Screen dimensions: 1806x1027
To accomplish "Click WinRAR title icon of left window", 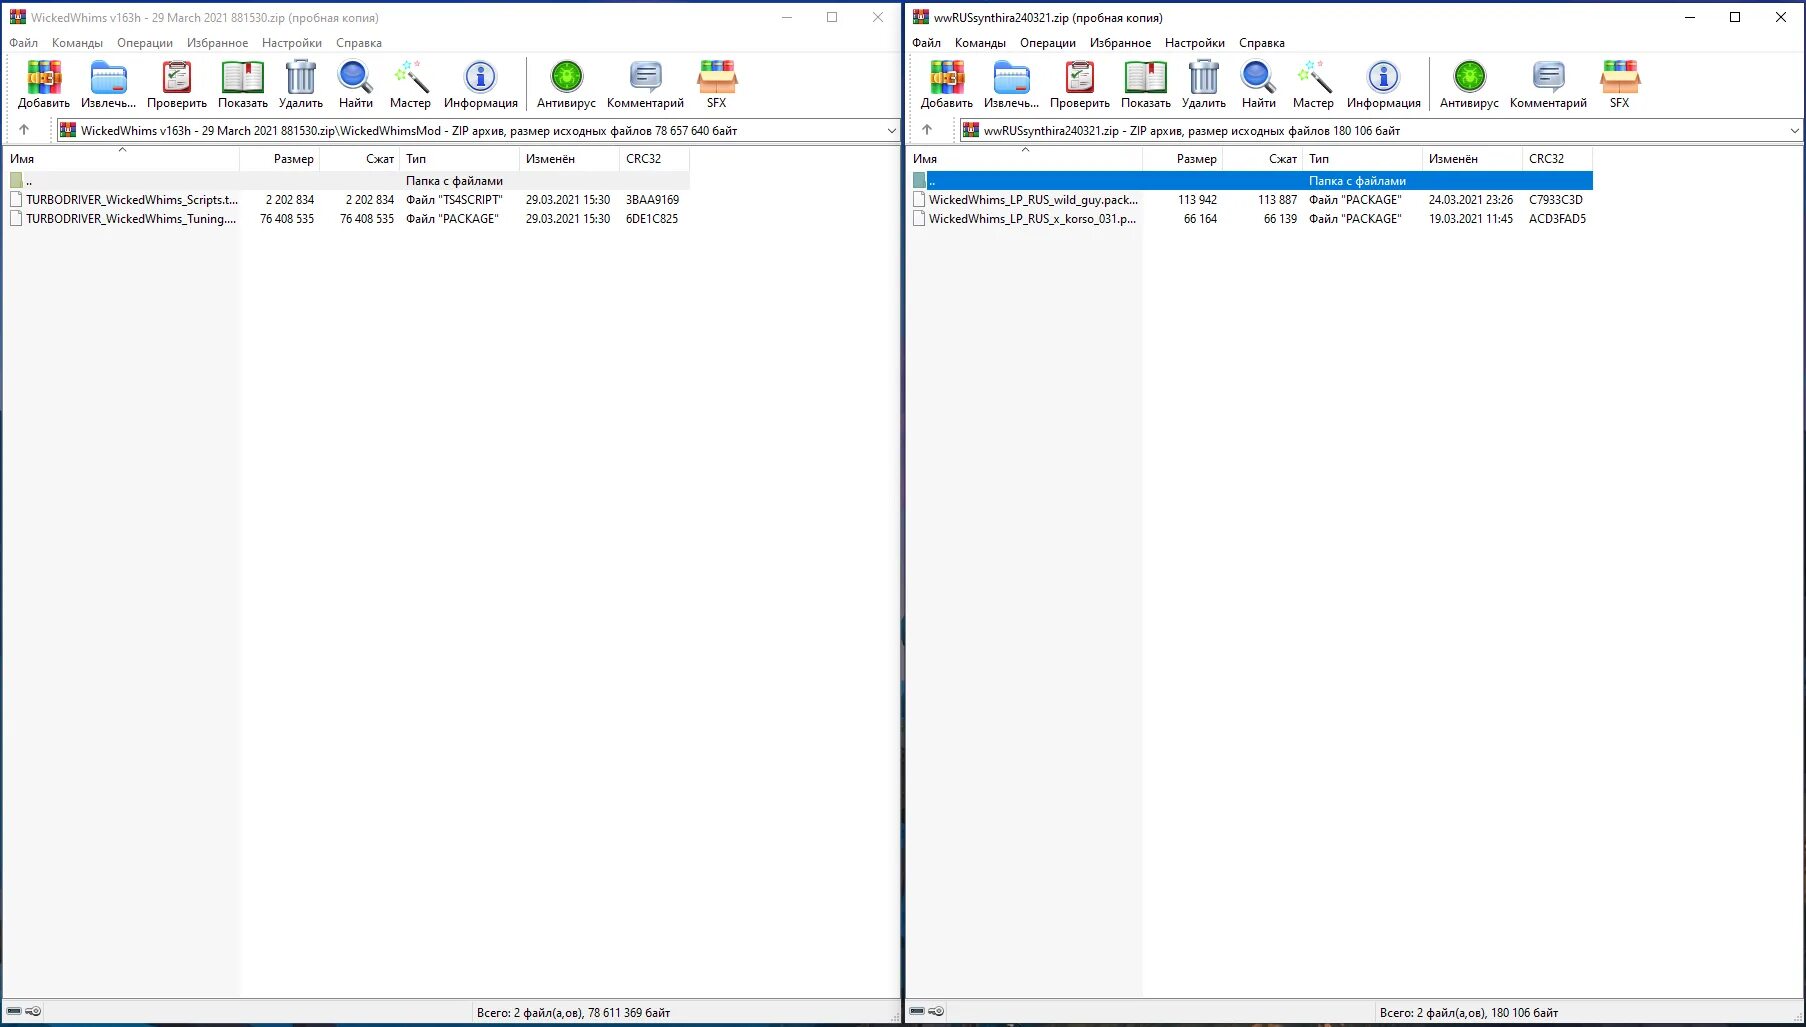I will click(x=17, y=17).
